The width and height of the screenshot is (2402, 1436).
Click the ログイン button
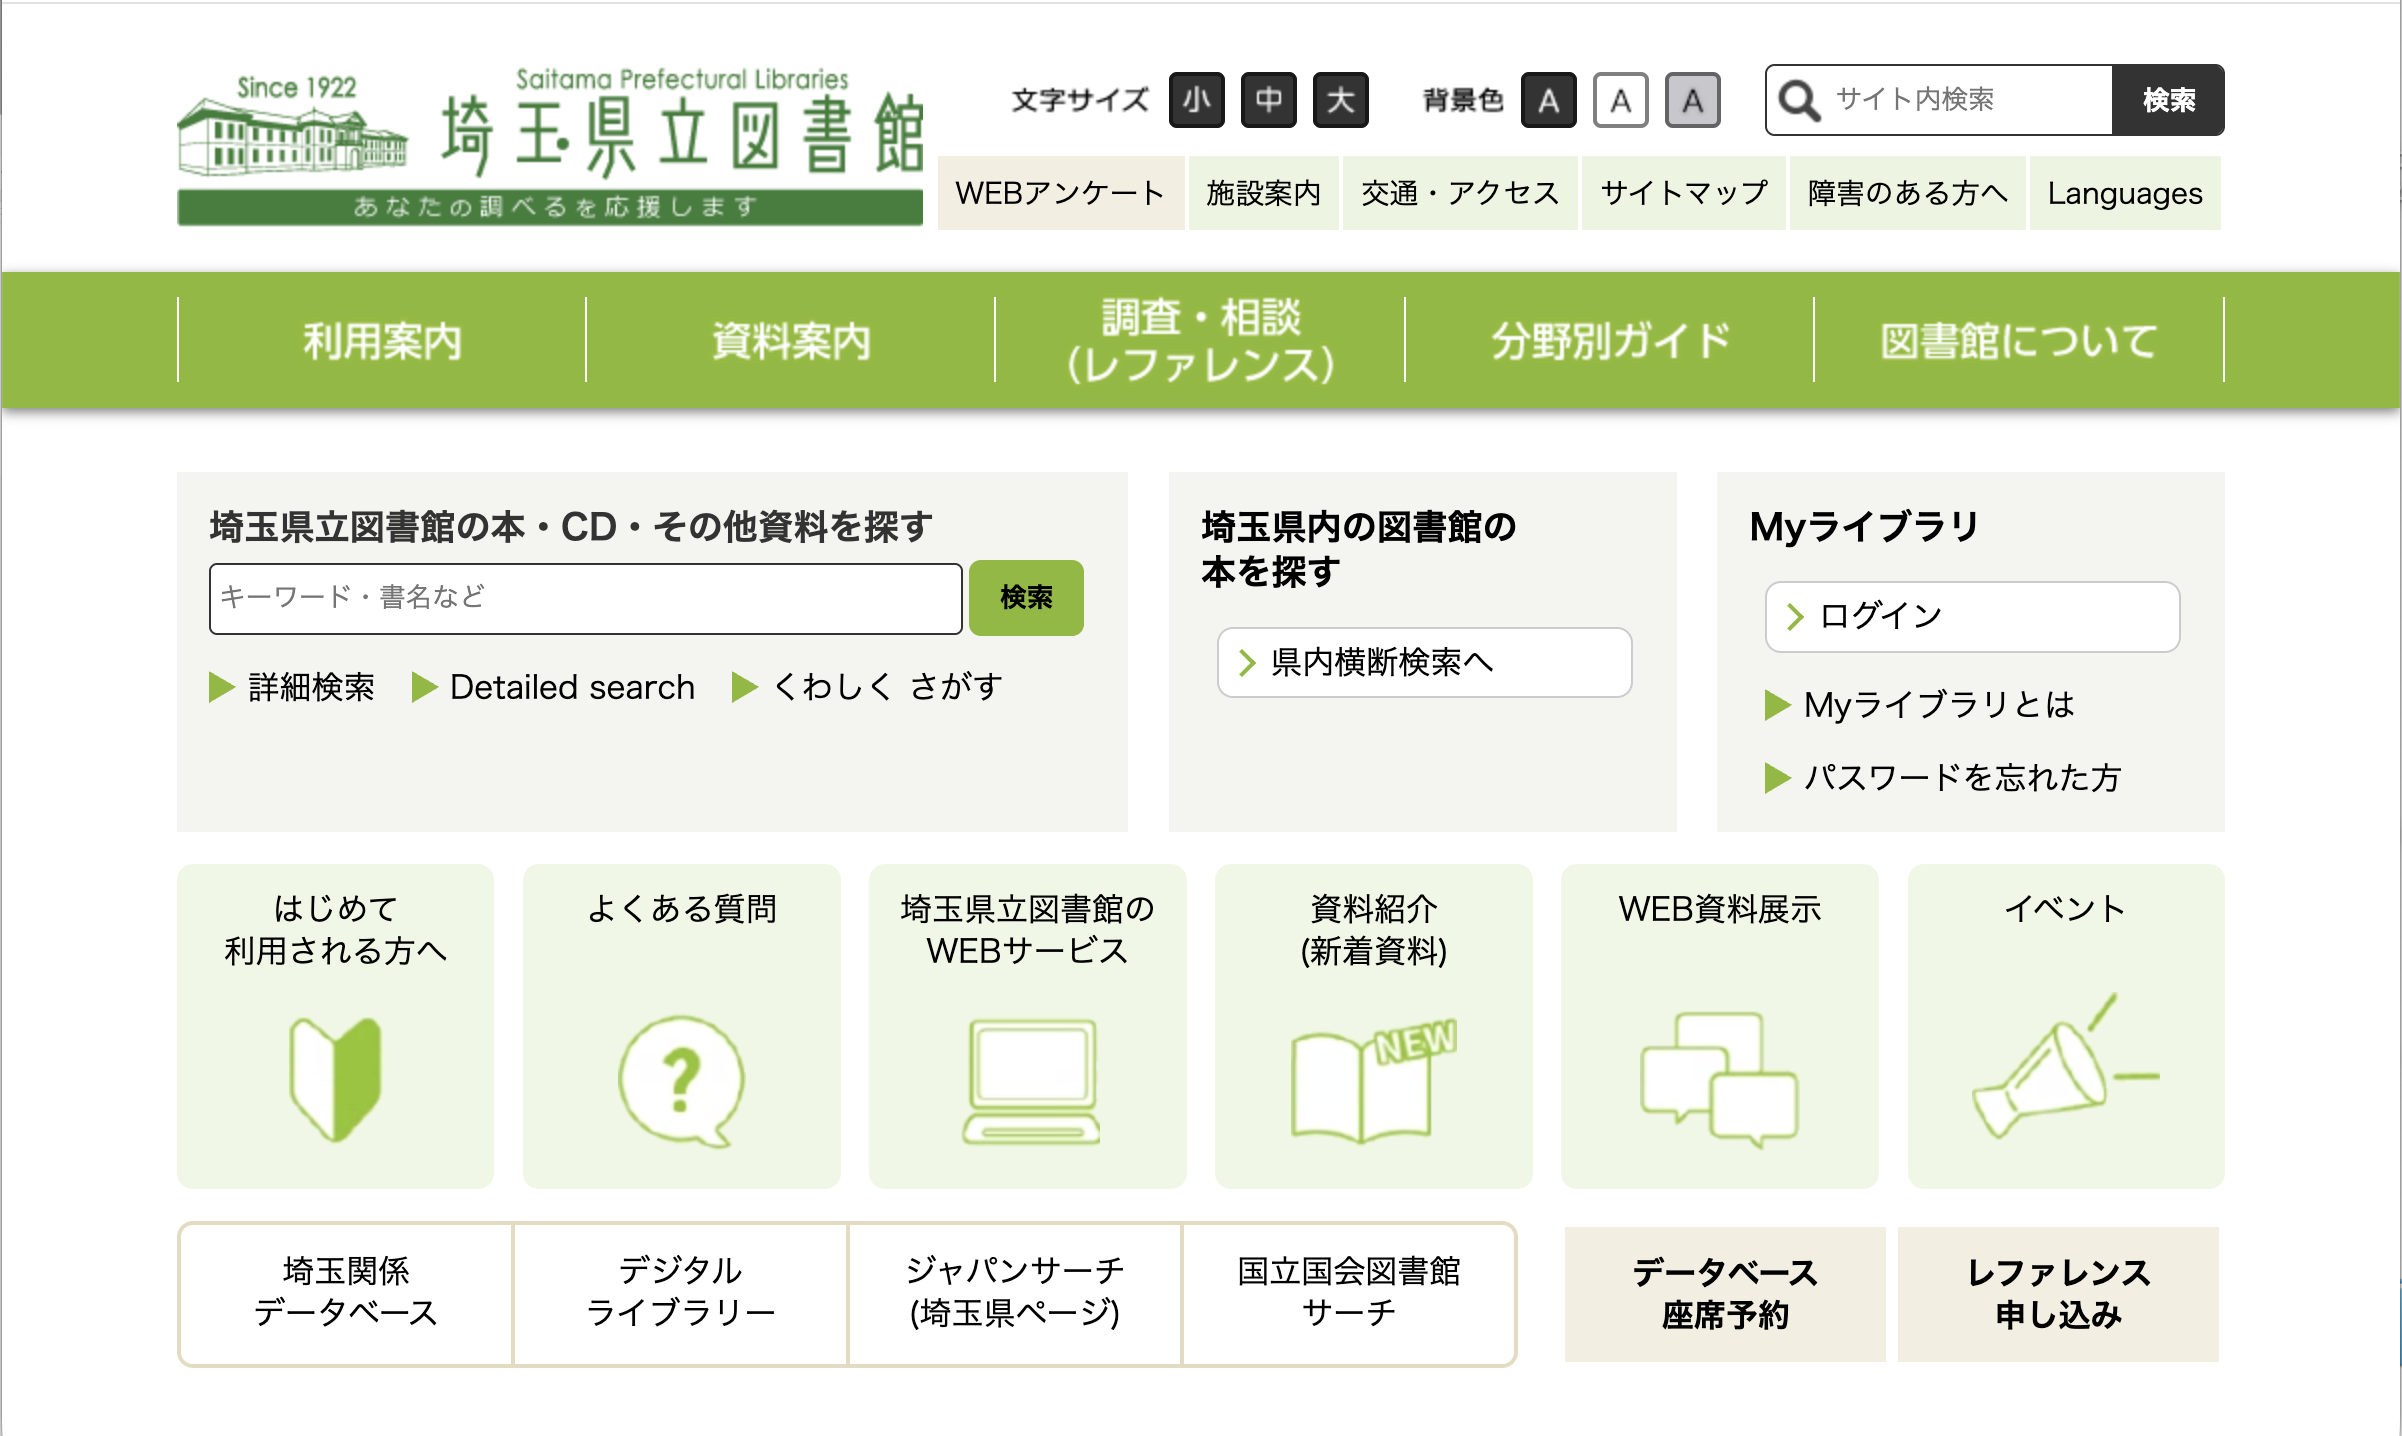pos(1971,617)
